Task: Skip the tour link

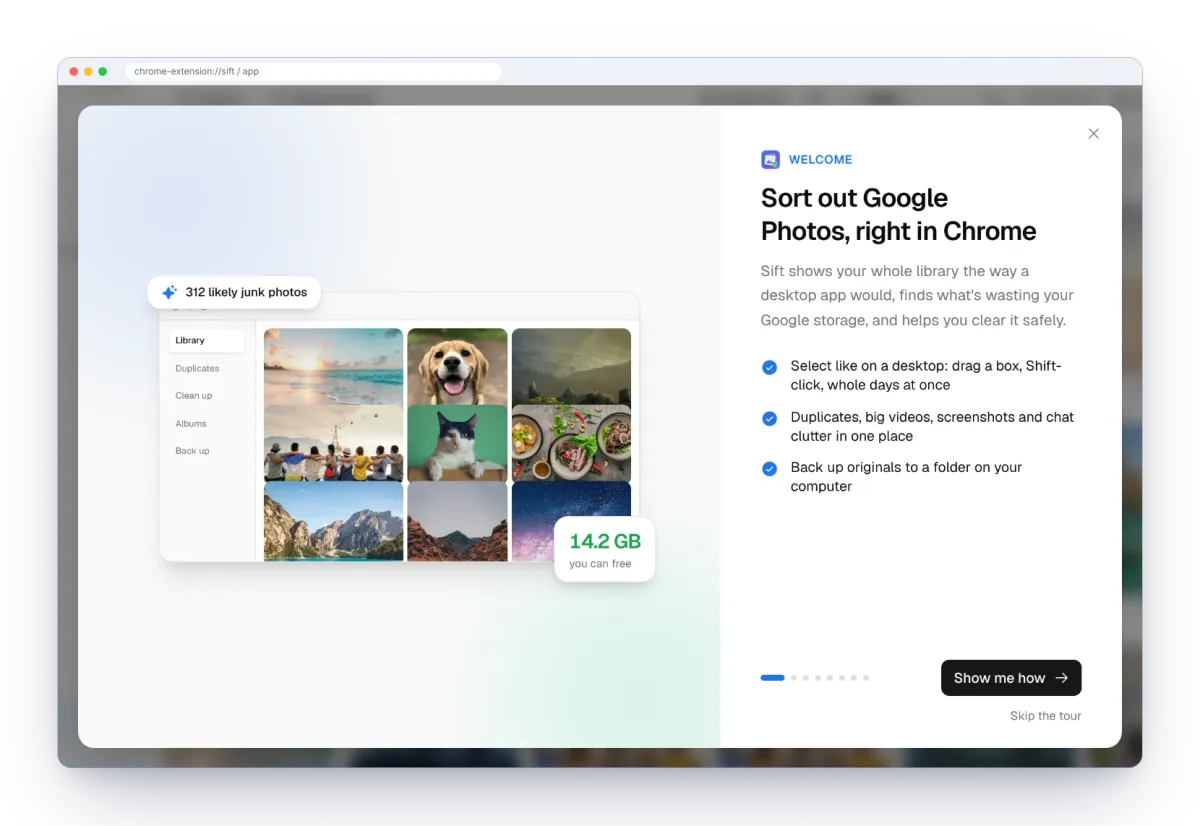Action: [x=1045, y=716]
